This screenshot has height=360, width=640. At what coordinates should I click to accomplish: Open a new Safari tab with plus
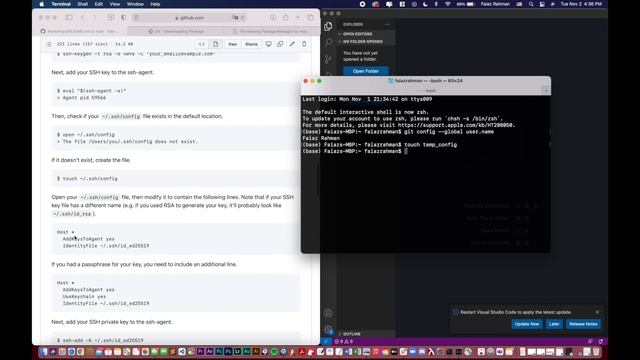[x=298, y=18]
